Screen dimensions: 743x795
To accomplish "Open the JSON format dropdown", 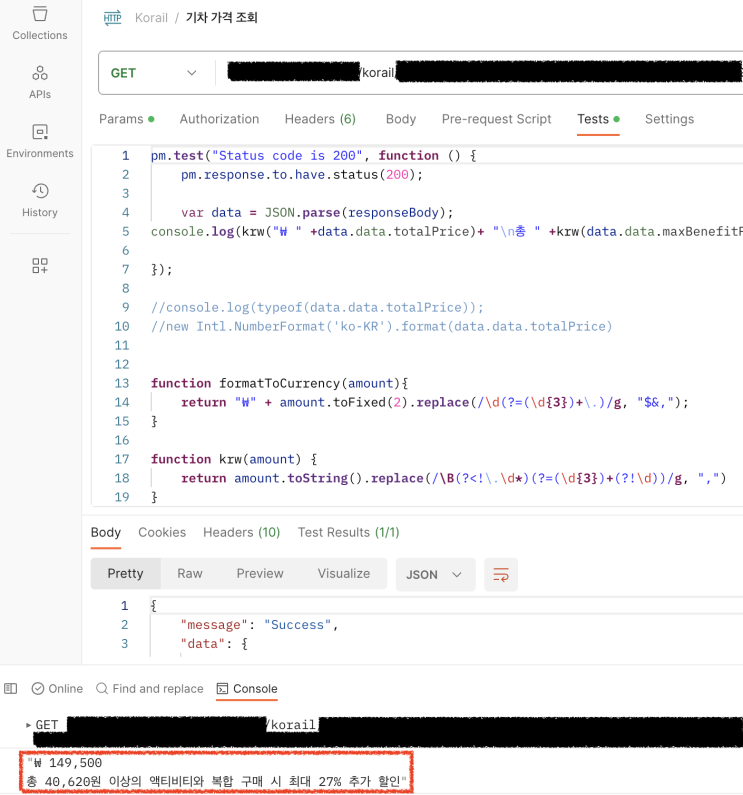I will click(435, 574).
